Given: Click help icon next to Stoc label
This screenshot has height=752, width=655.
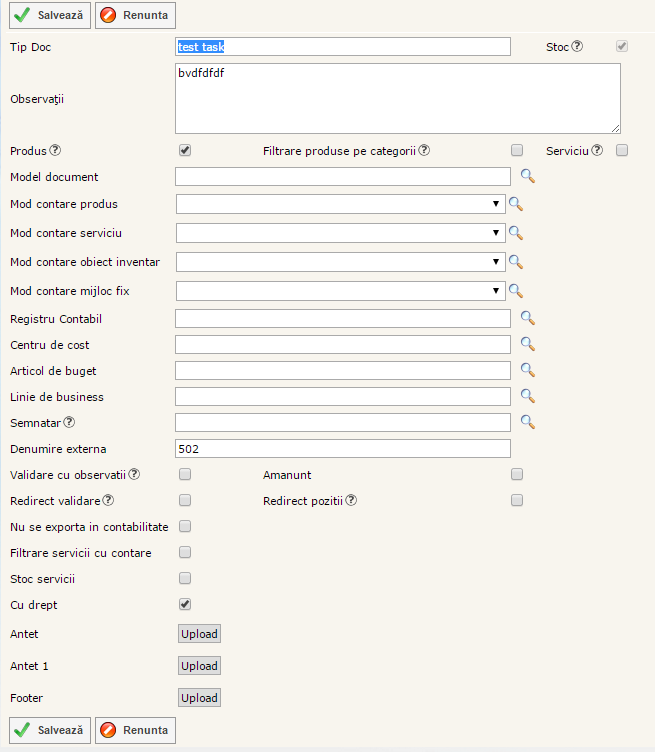Looking at the screenshot, I should (577, 46).
